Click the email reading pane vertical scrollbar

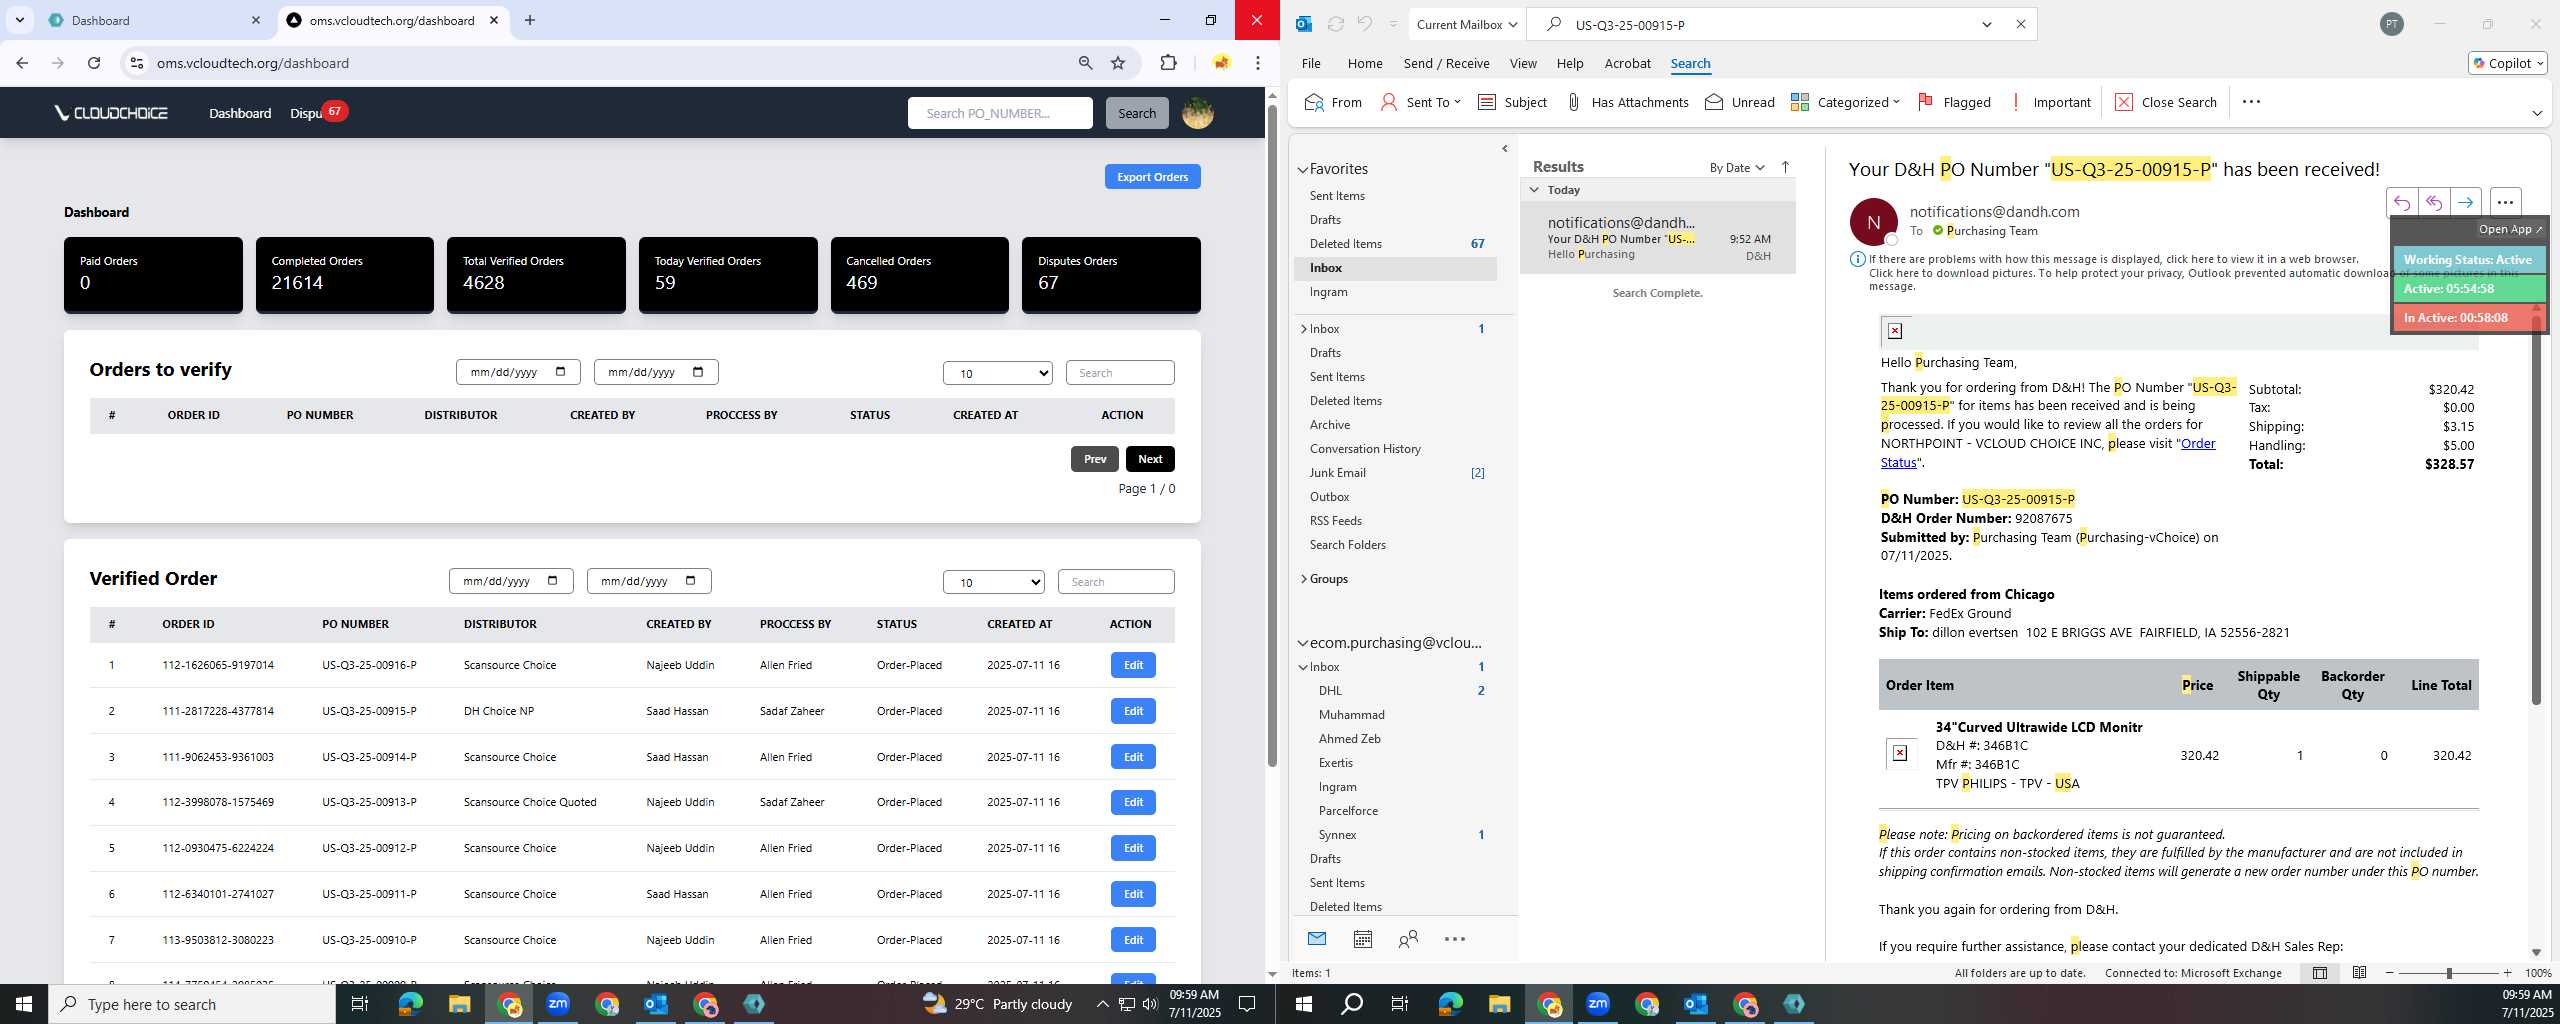point(2535,510)
